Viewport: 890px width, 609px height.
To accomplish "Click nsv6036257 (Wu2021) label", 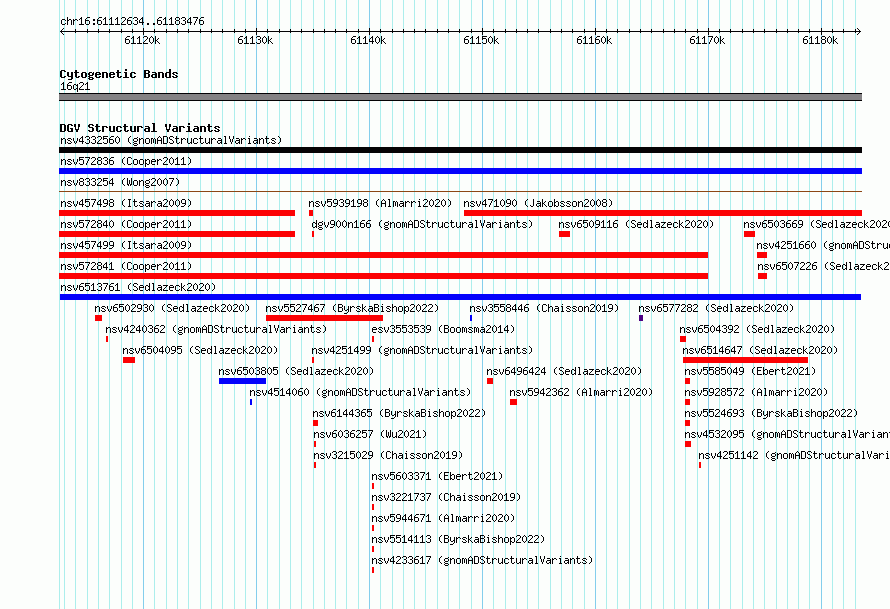I will pyautogui.click(x=370, y=434).
